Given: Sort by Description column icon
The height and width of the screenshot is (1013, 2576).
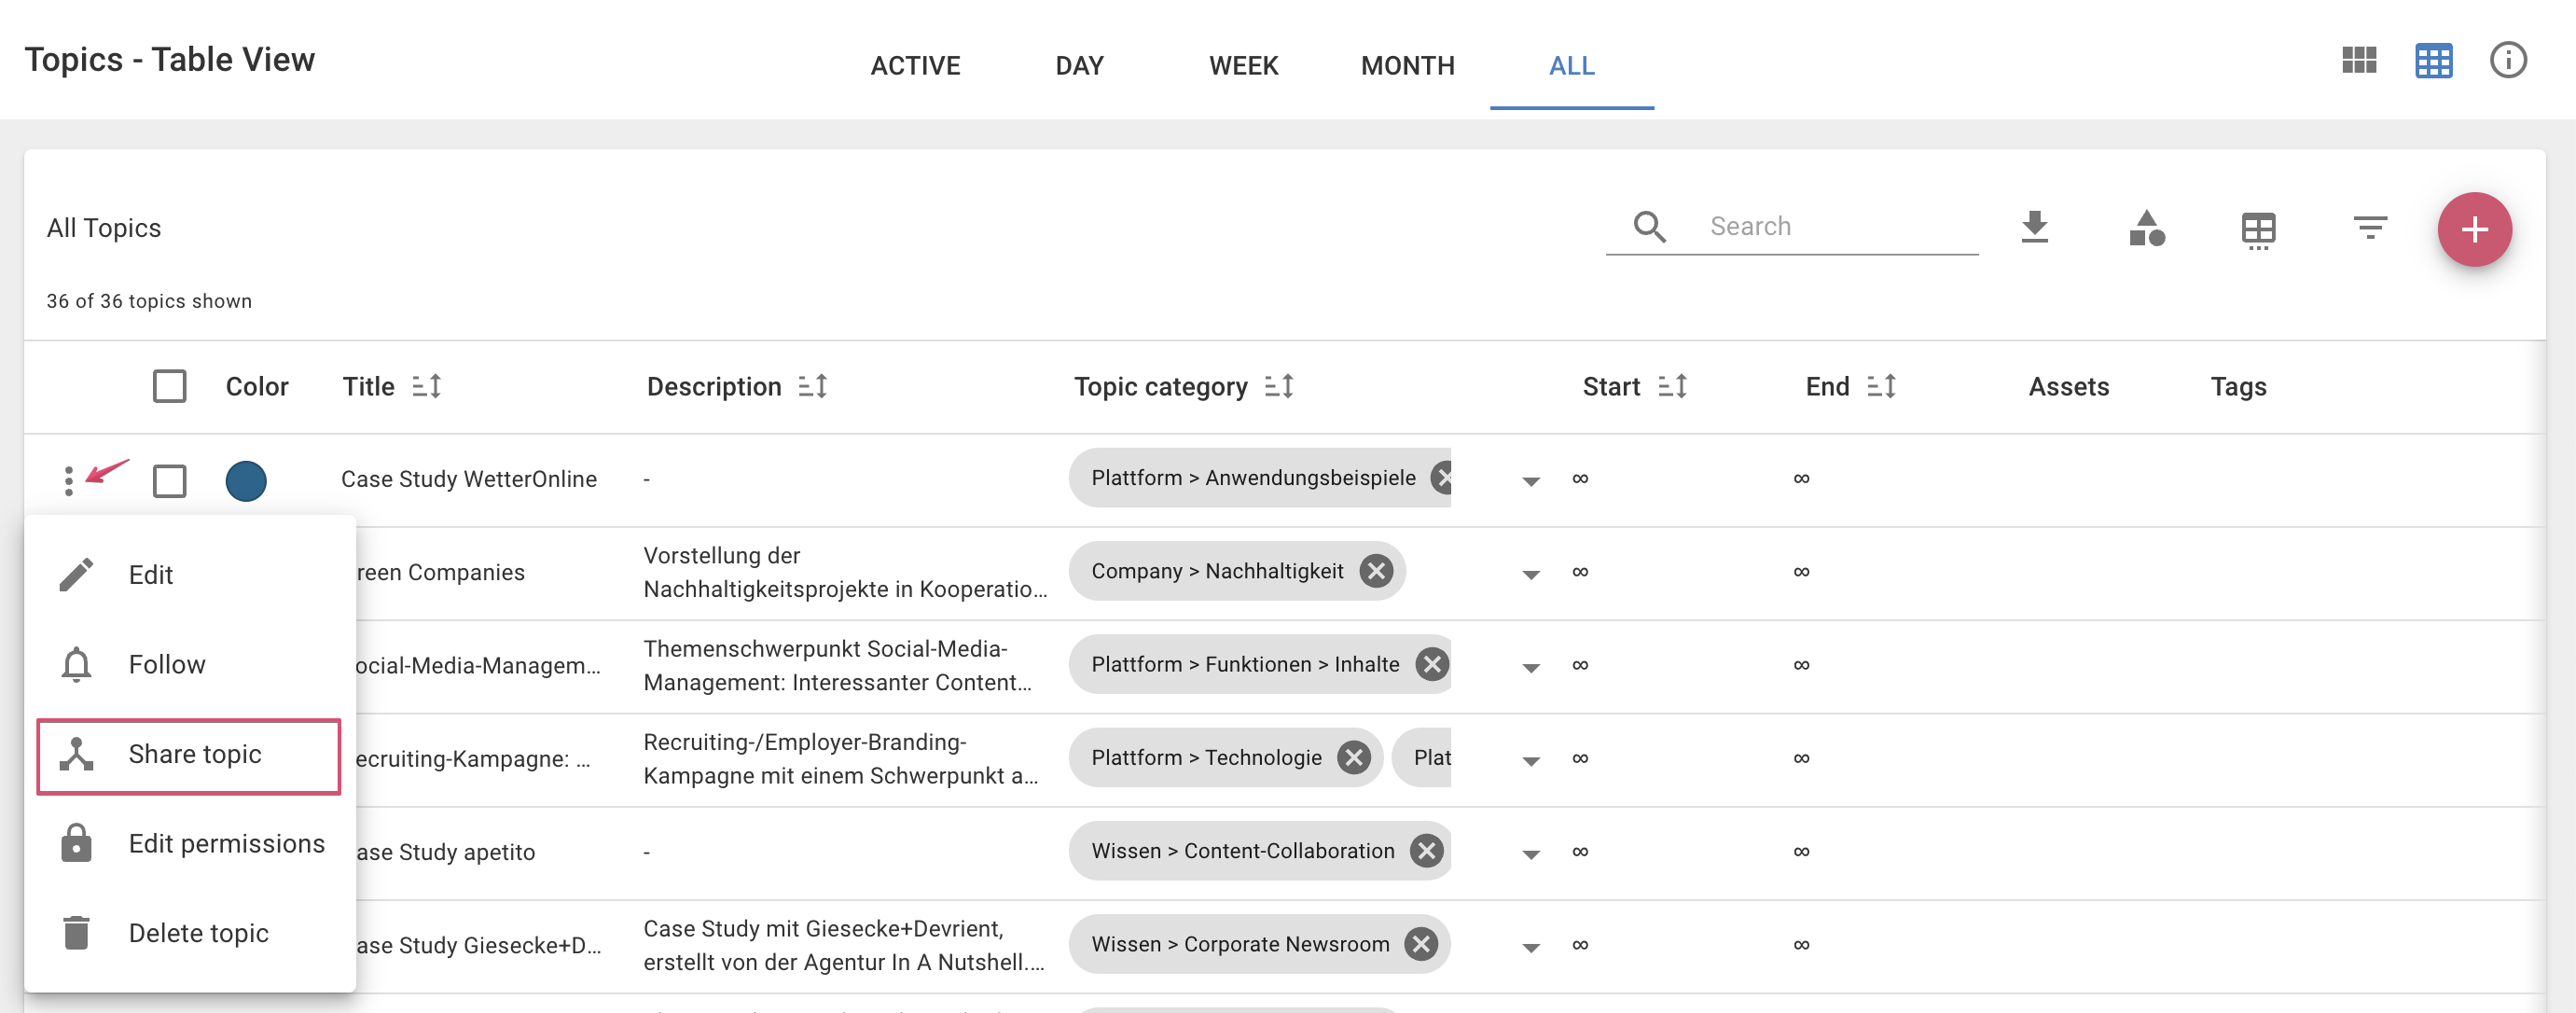Looking at the screenshot, I should (x=812, y=386).
